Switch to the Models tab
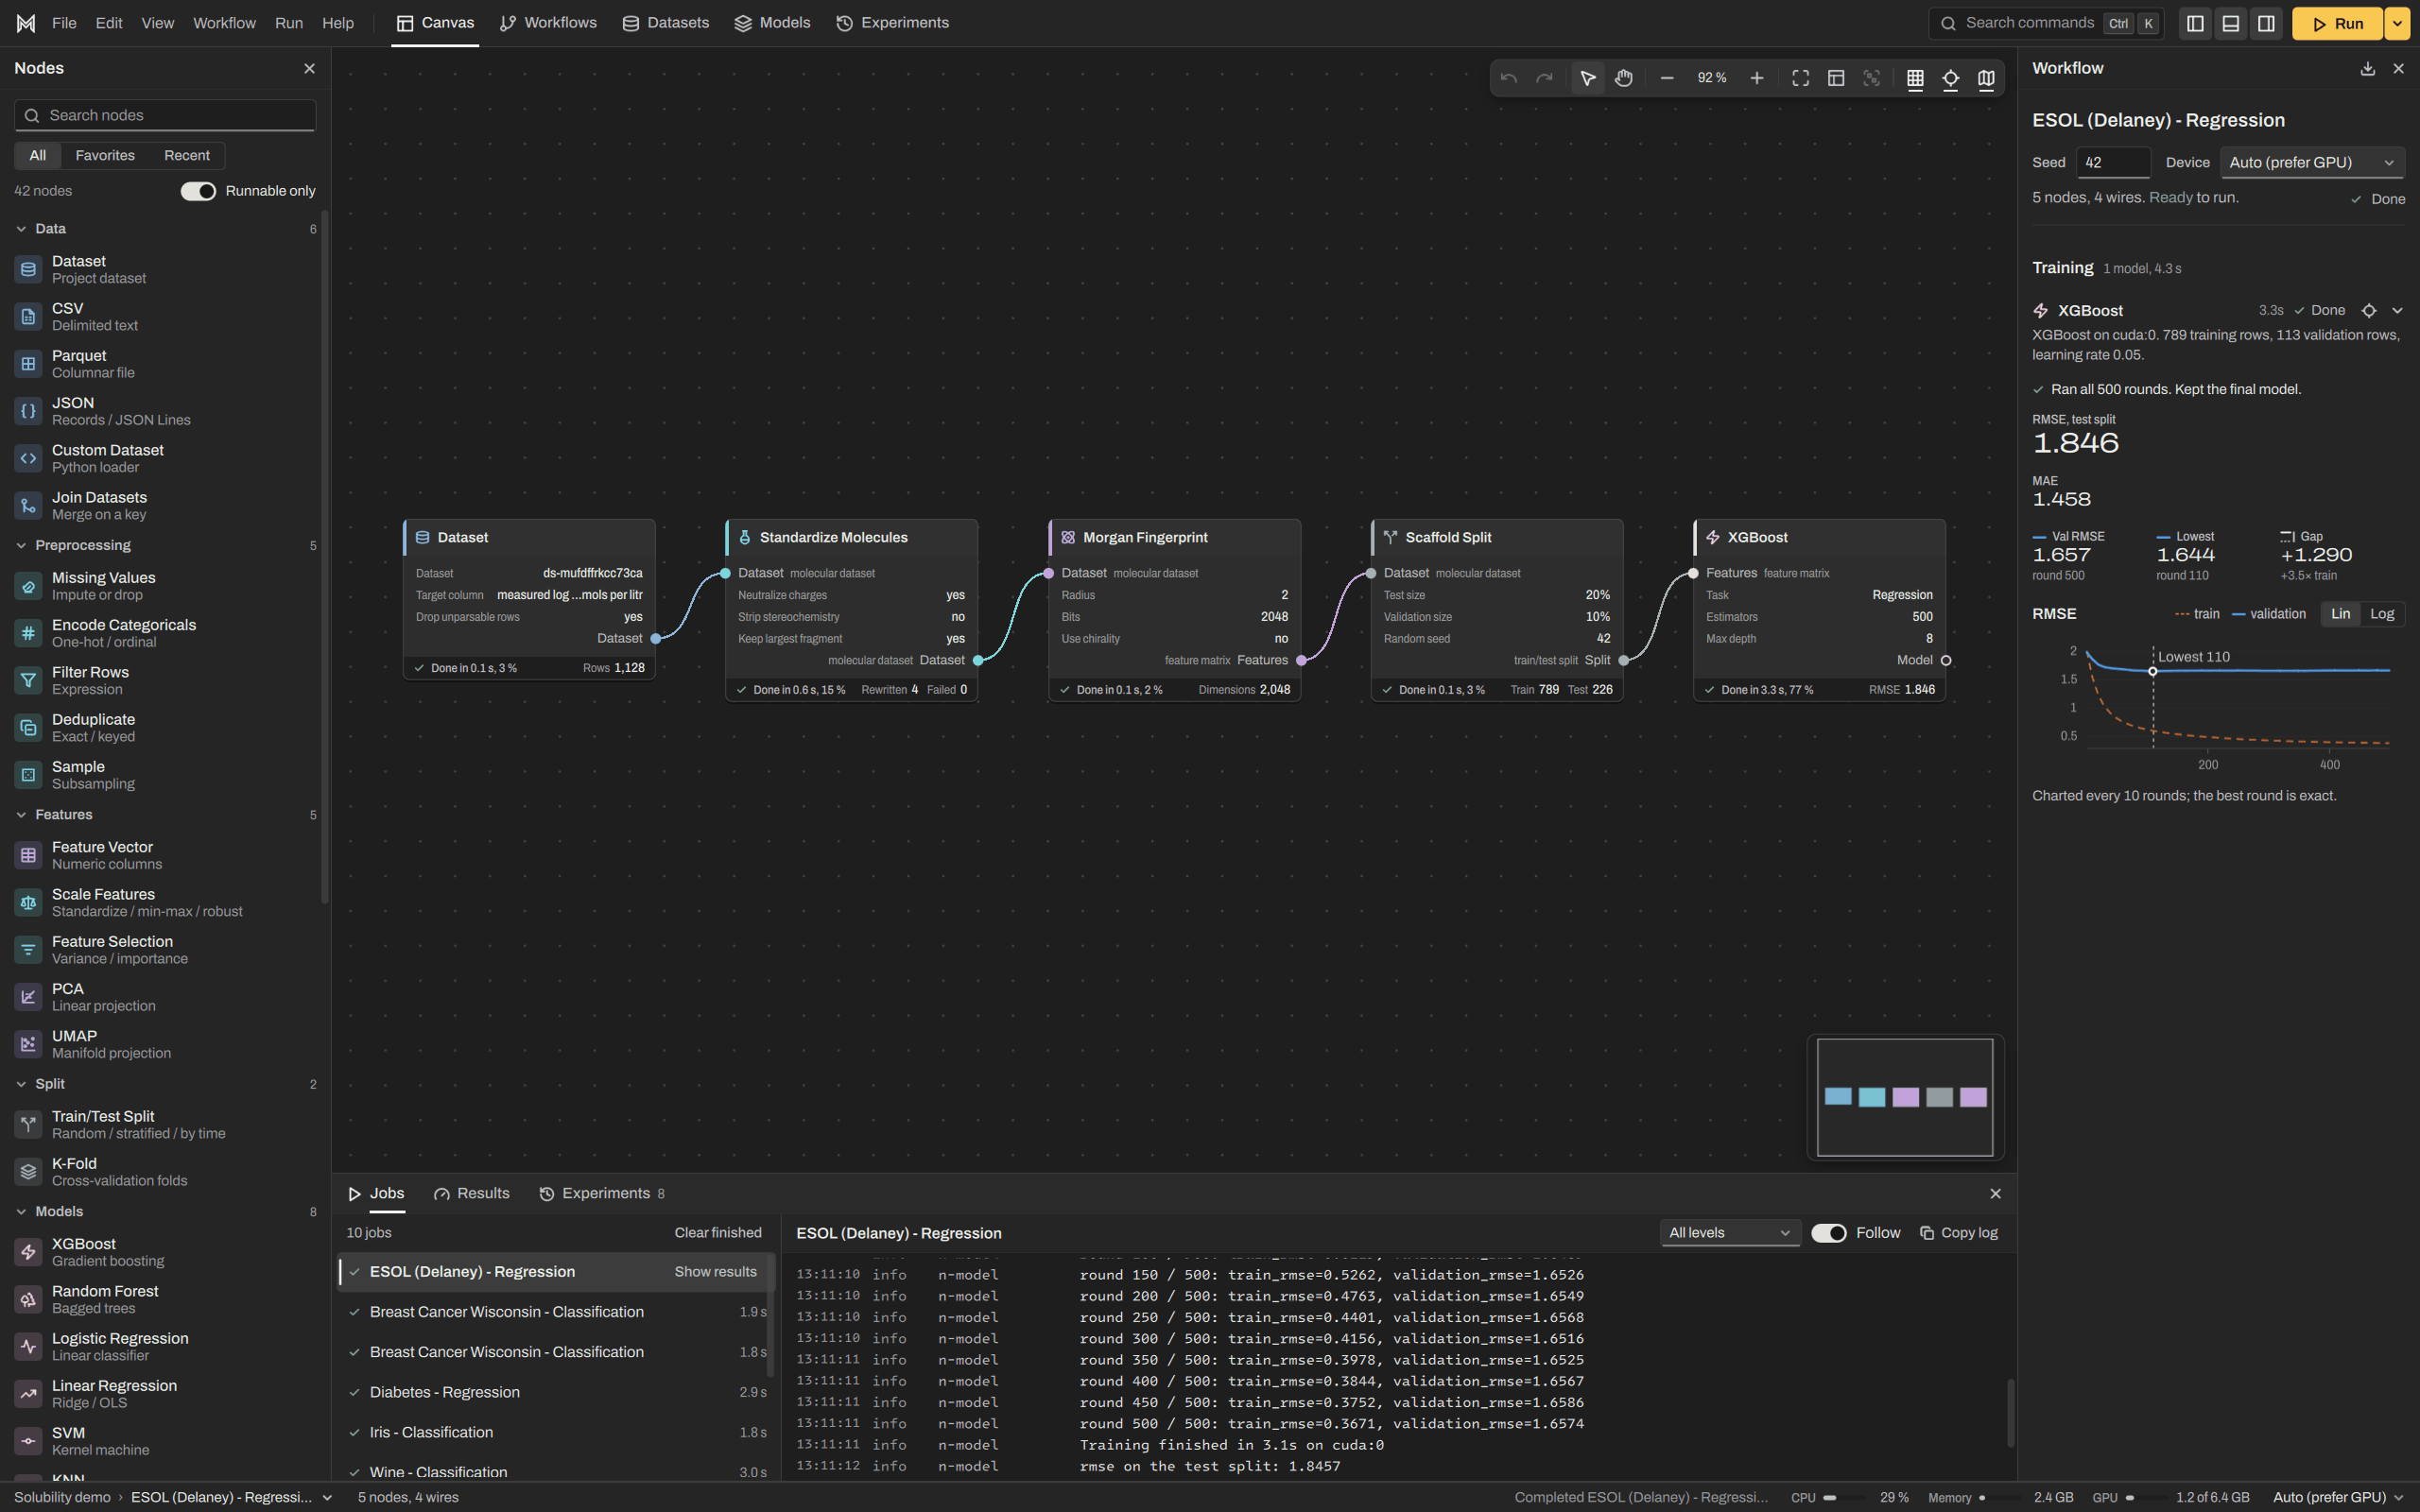Screen dimensions: 2420x1512 (x=772, y=23)
